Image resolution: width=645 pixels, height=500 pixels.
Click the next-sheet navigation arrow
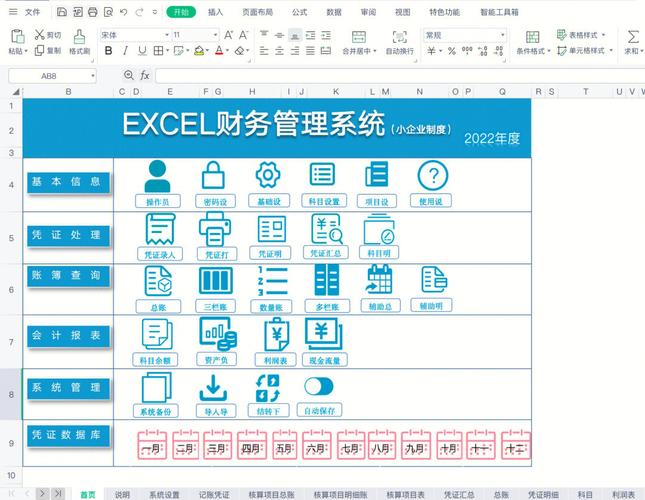(x=42, y=493)
